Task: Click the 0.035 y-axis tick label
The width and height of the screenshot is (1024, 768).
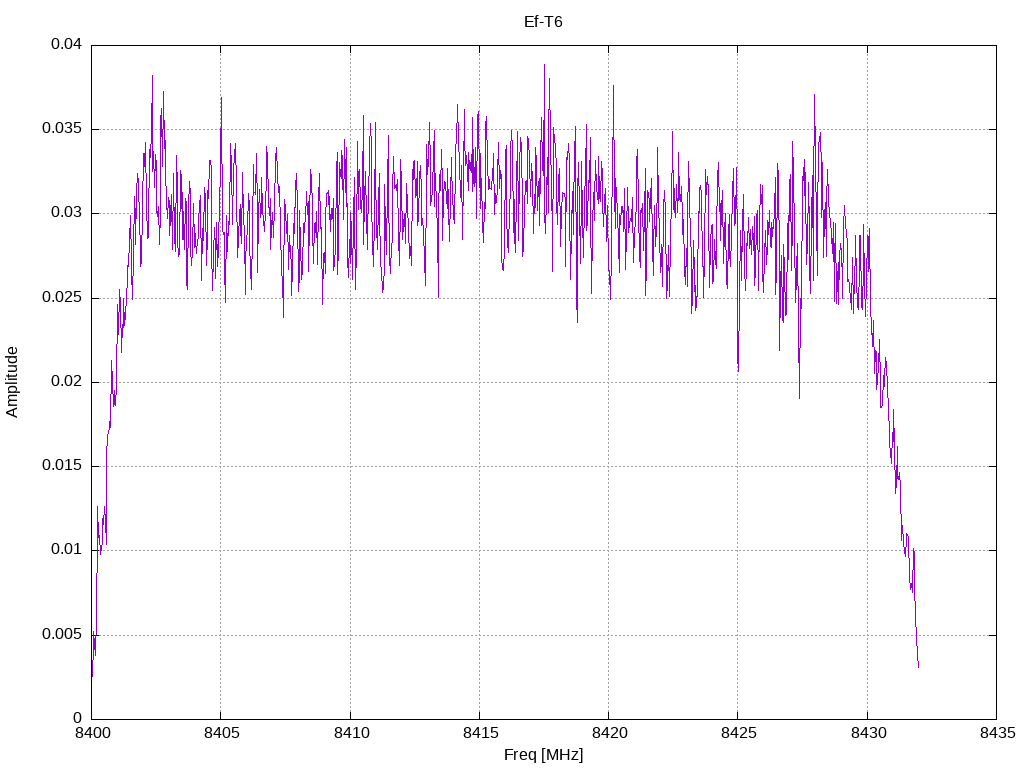Action: pyautogui.click(x=62, y=129)
